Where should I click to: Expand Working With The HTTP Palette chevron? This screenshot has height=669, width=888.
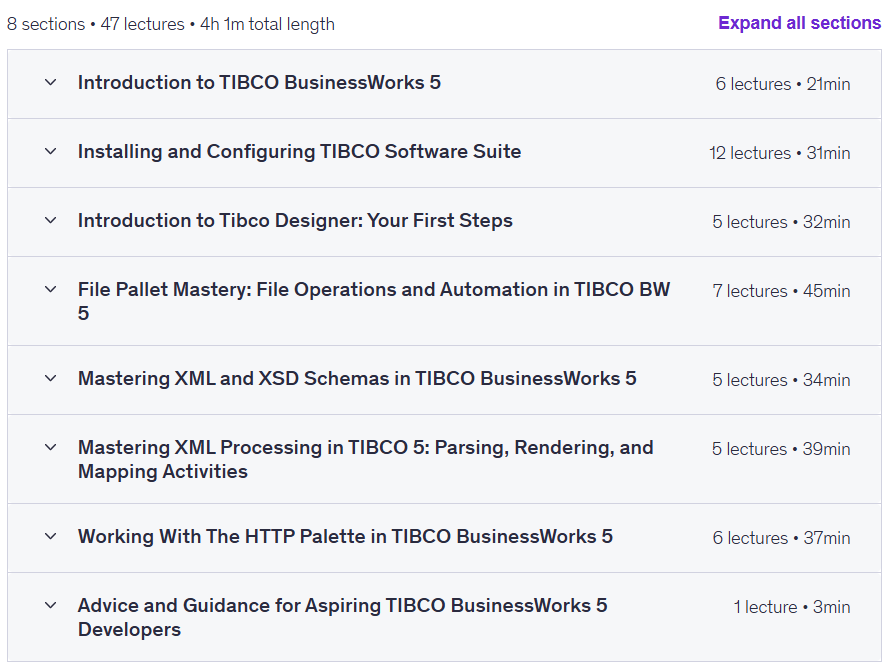(x=50, y=537)
